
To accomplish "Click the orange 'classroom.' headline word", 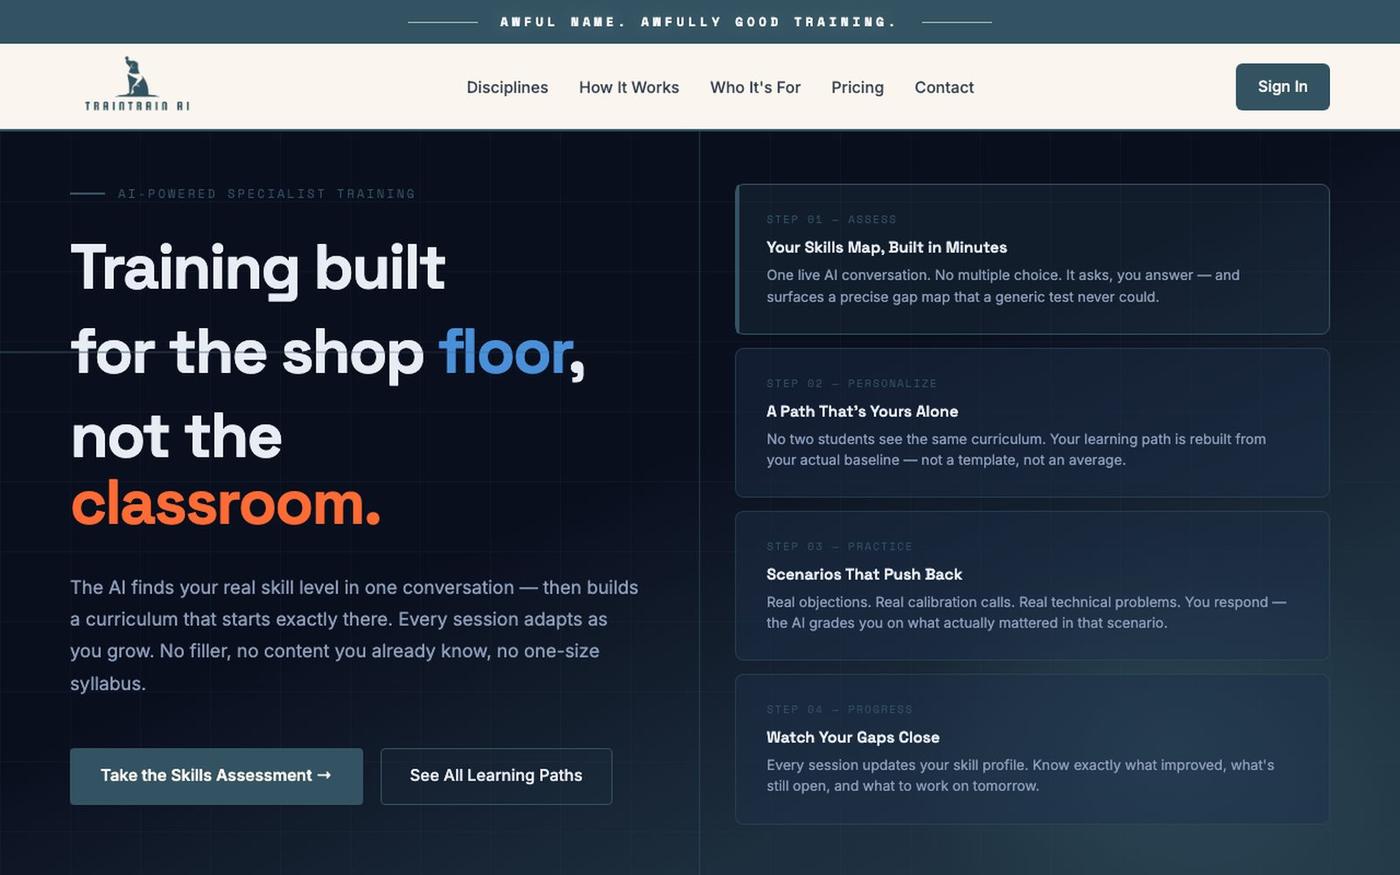I will pyautogui.click(x=226, y=503).
